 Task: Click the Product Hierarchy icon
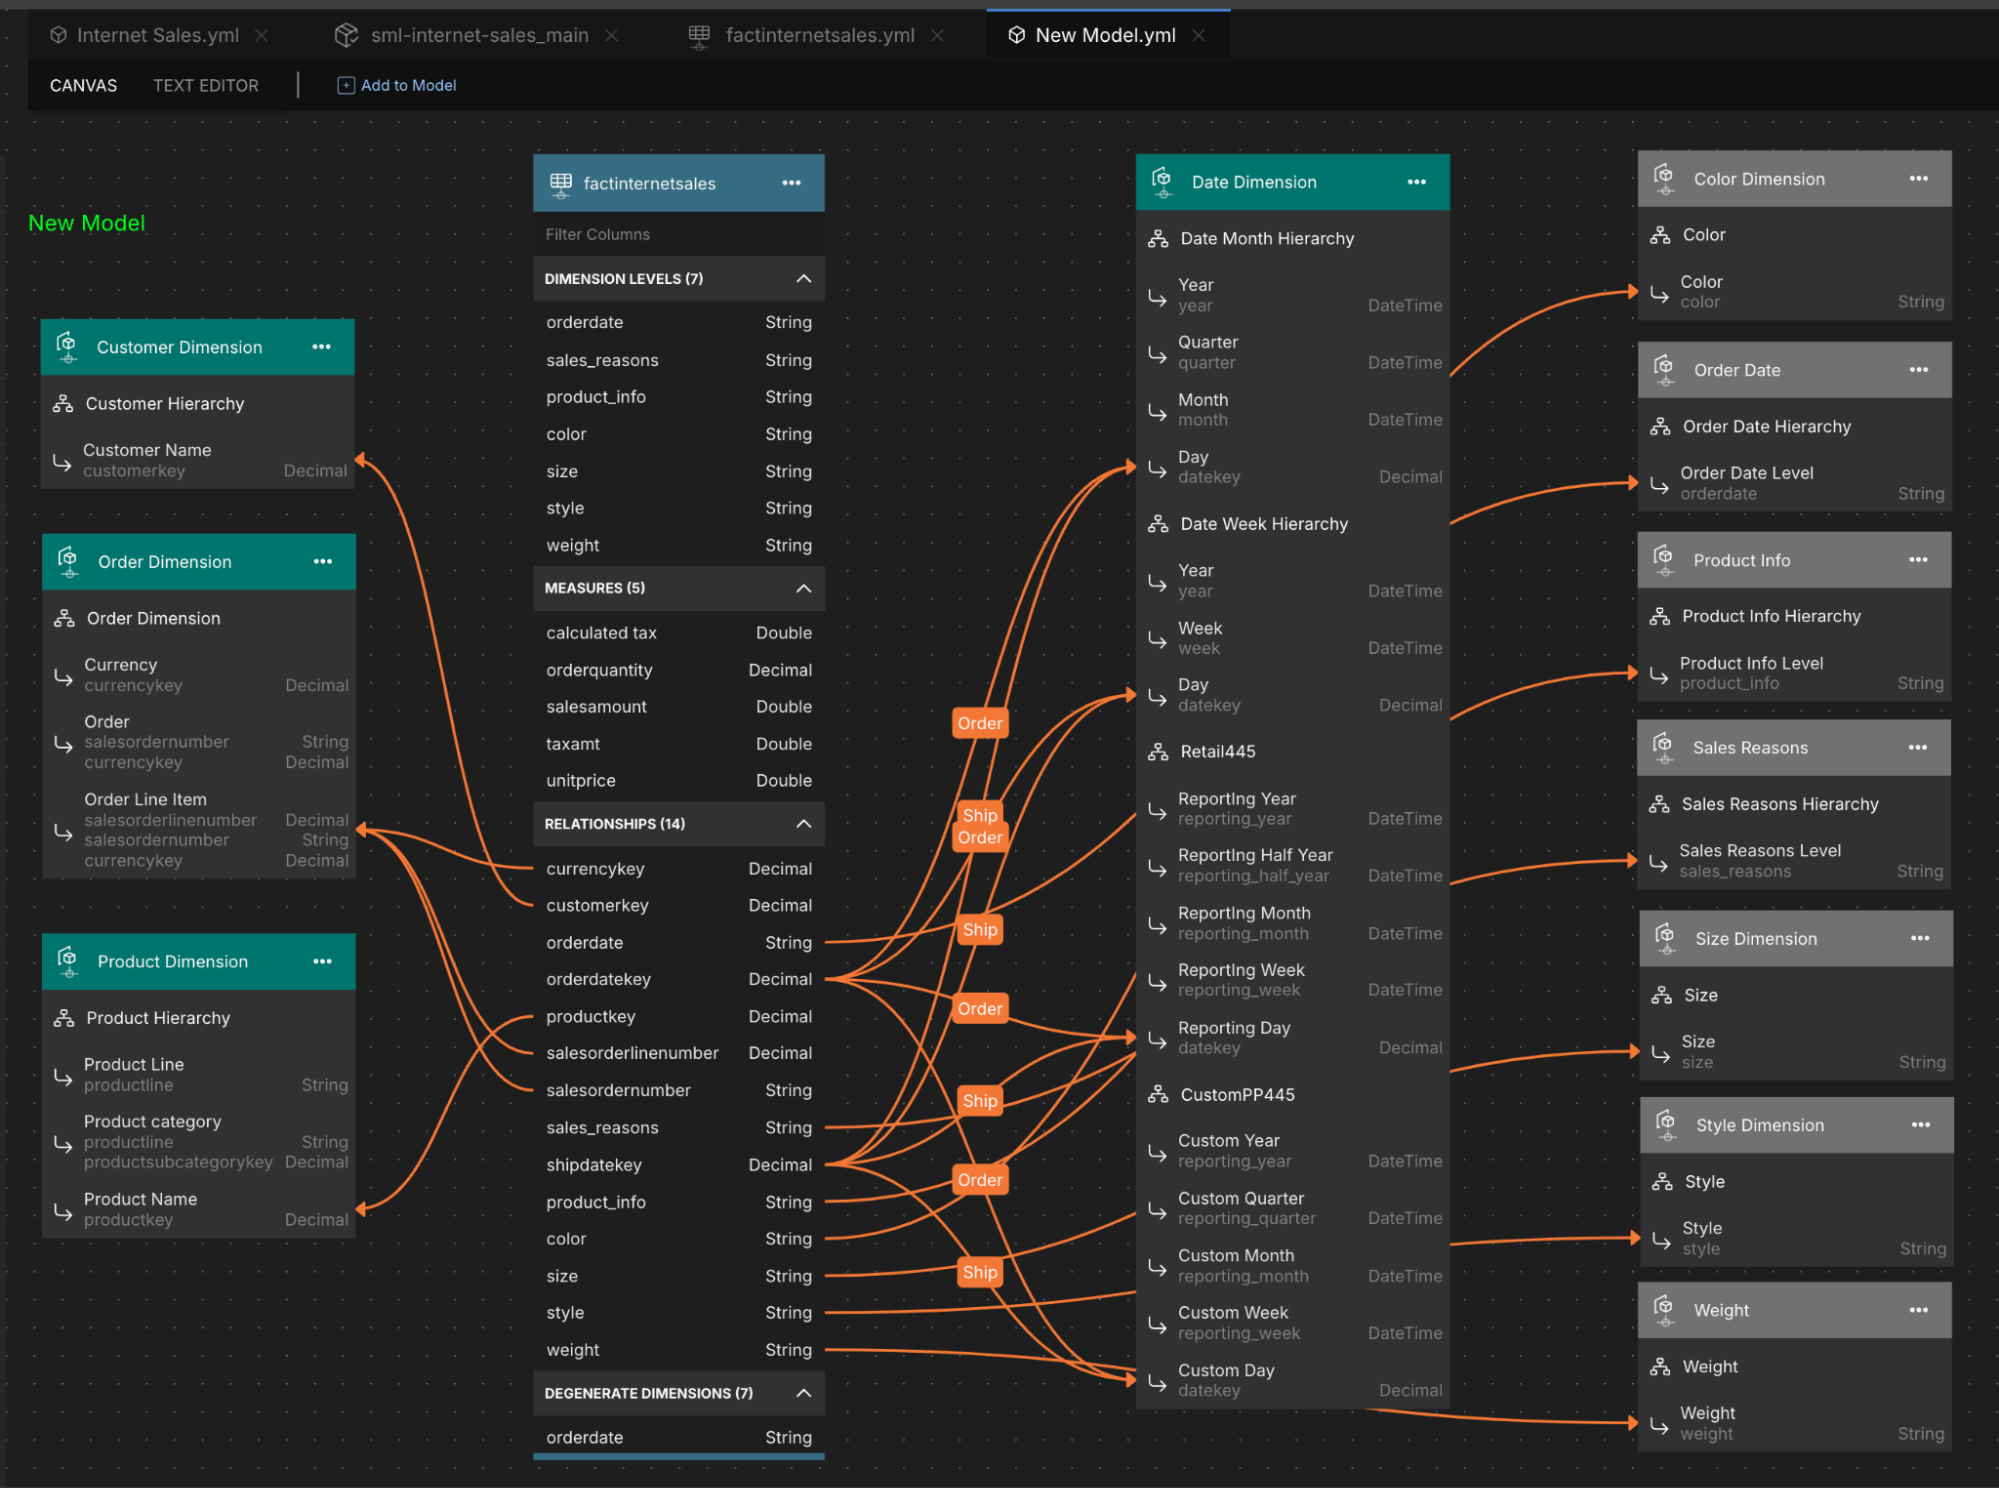pos(65,1017)
